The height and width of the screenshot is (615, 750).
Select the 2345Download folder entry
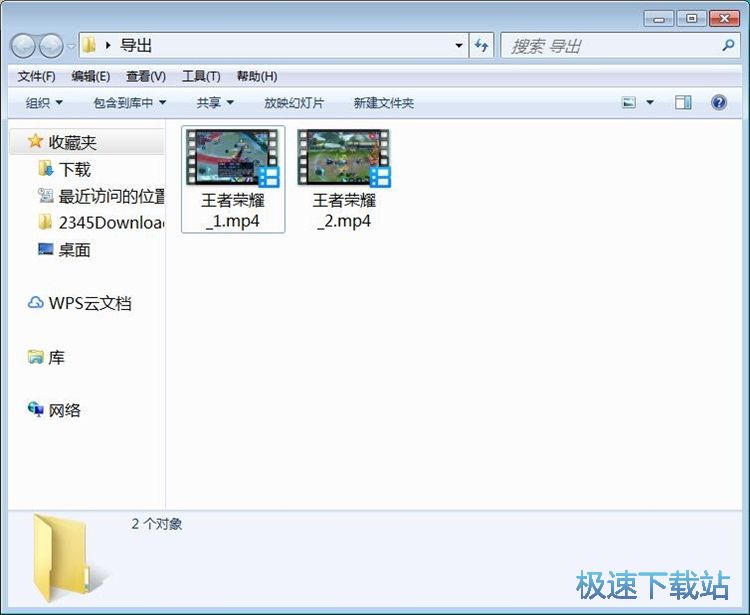[111, 222]
